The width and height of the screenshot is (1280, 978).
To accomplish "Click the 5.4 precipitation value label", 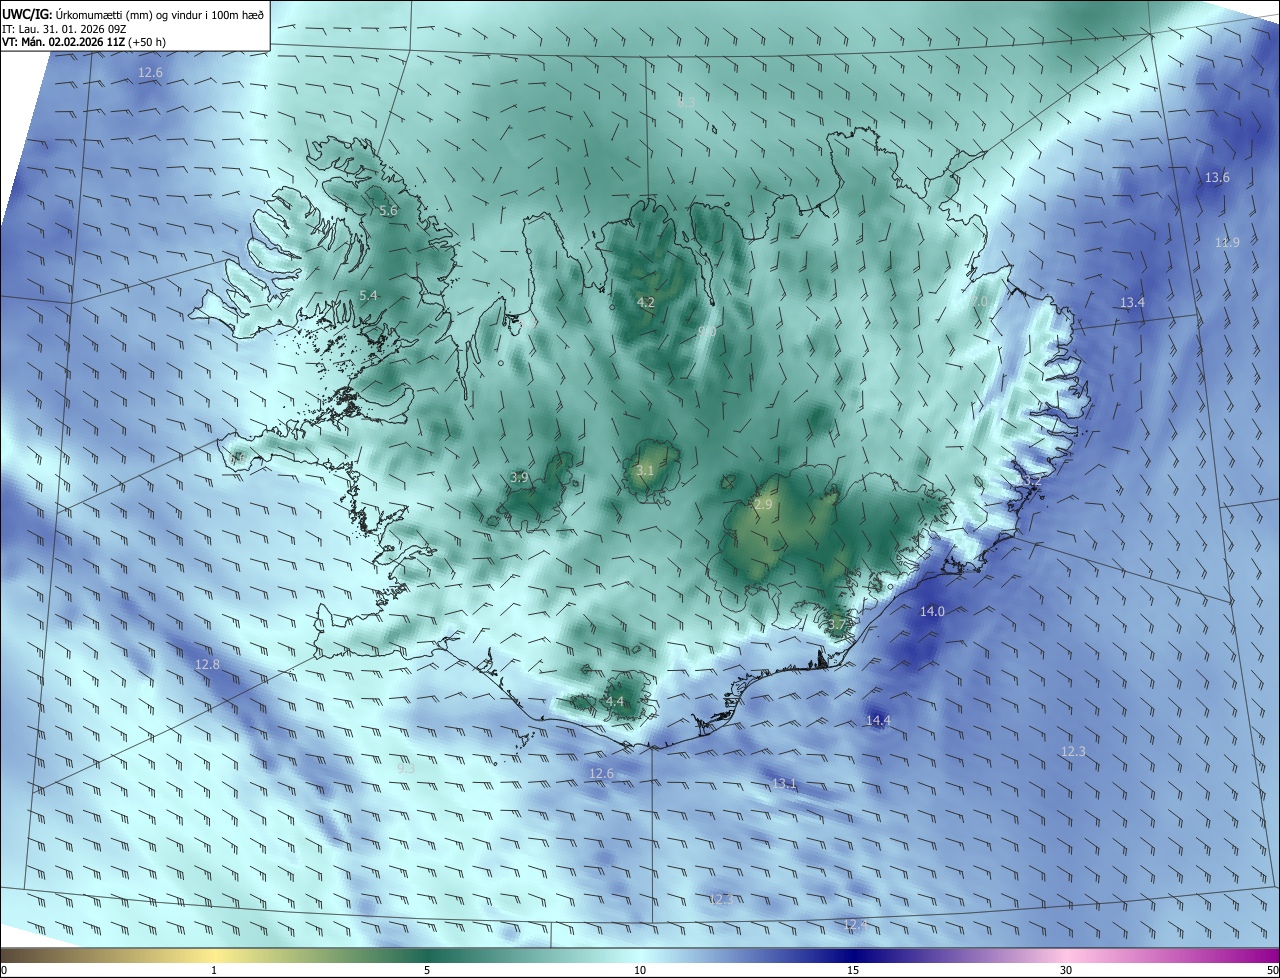I will click(x=368, y=296).
